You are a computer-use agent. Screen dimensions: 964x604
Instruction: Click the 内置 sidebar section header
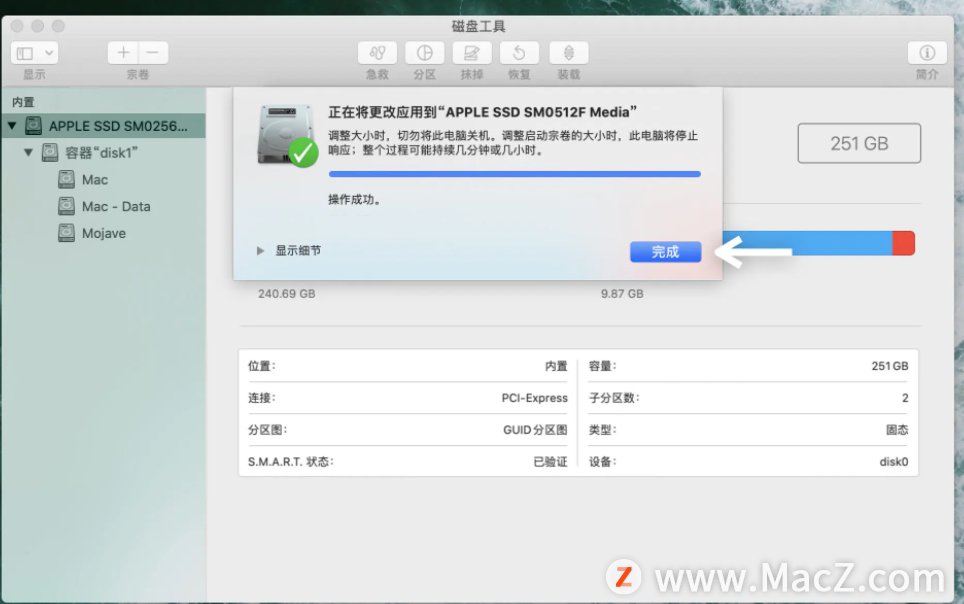click(23, 102)
